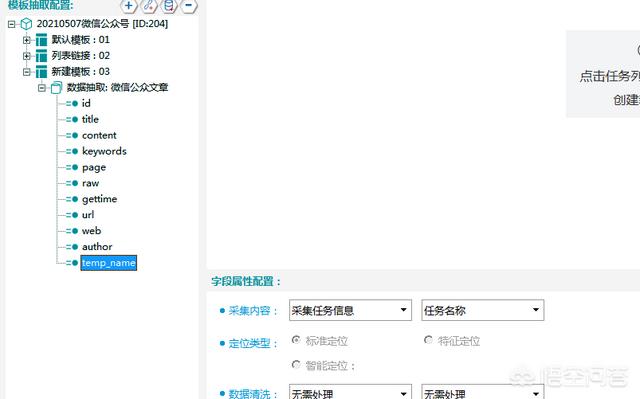Select the web field in tree

point(91,231)
